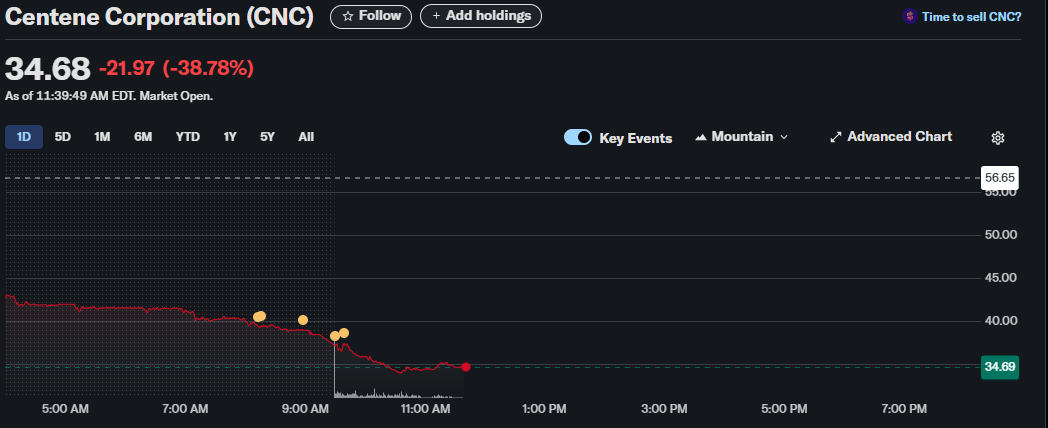Image resolution: width=1048 pixels, height=428 pixels.
Task: Choose the 1Y time range
Action: (230, 137)
